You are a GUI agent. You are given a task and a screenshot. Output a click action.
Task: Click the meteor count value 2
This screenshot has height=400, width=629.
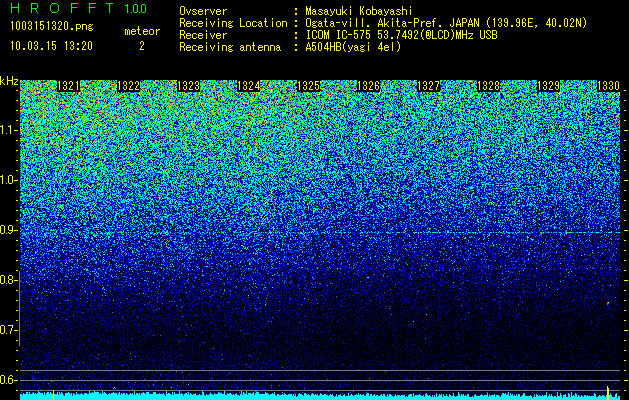[142, 46]
